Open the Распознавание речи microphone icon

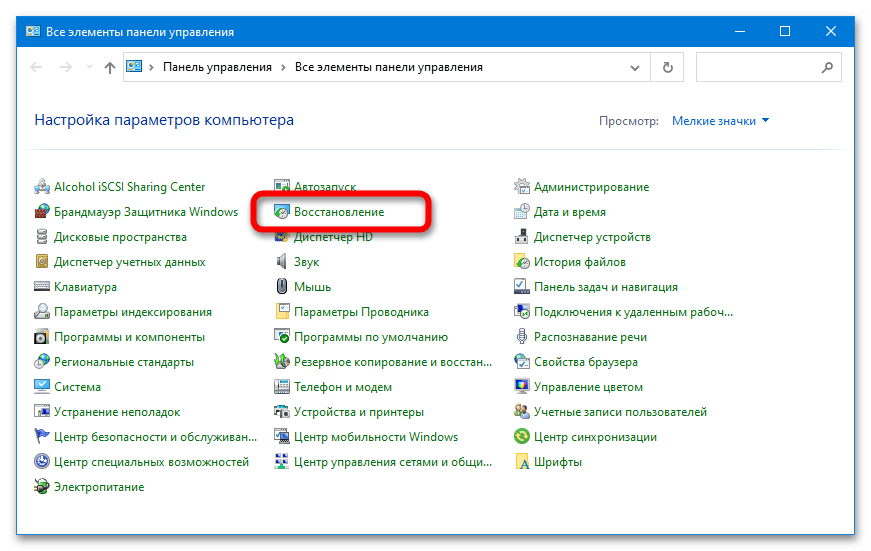tap(522, 337)
